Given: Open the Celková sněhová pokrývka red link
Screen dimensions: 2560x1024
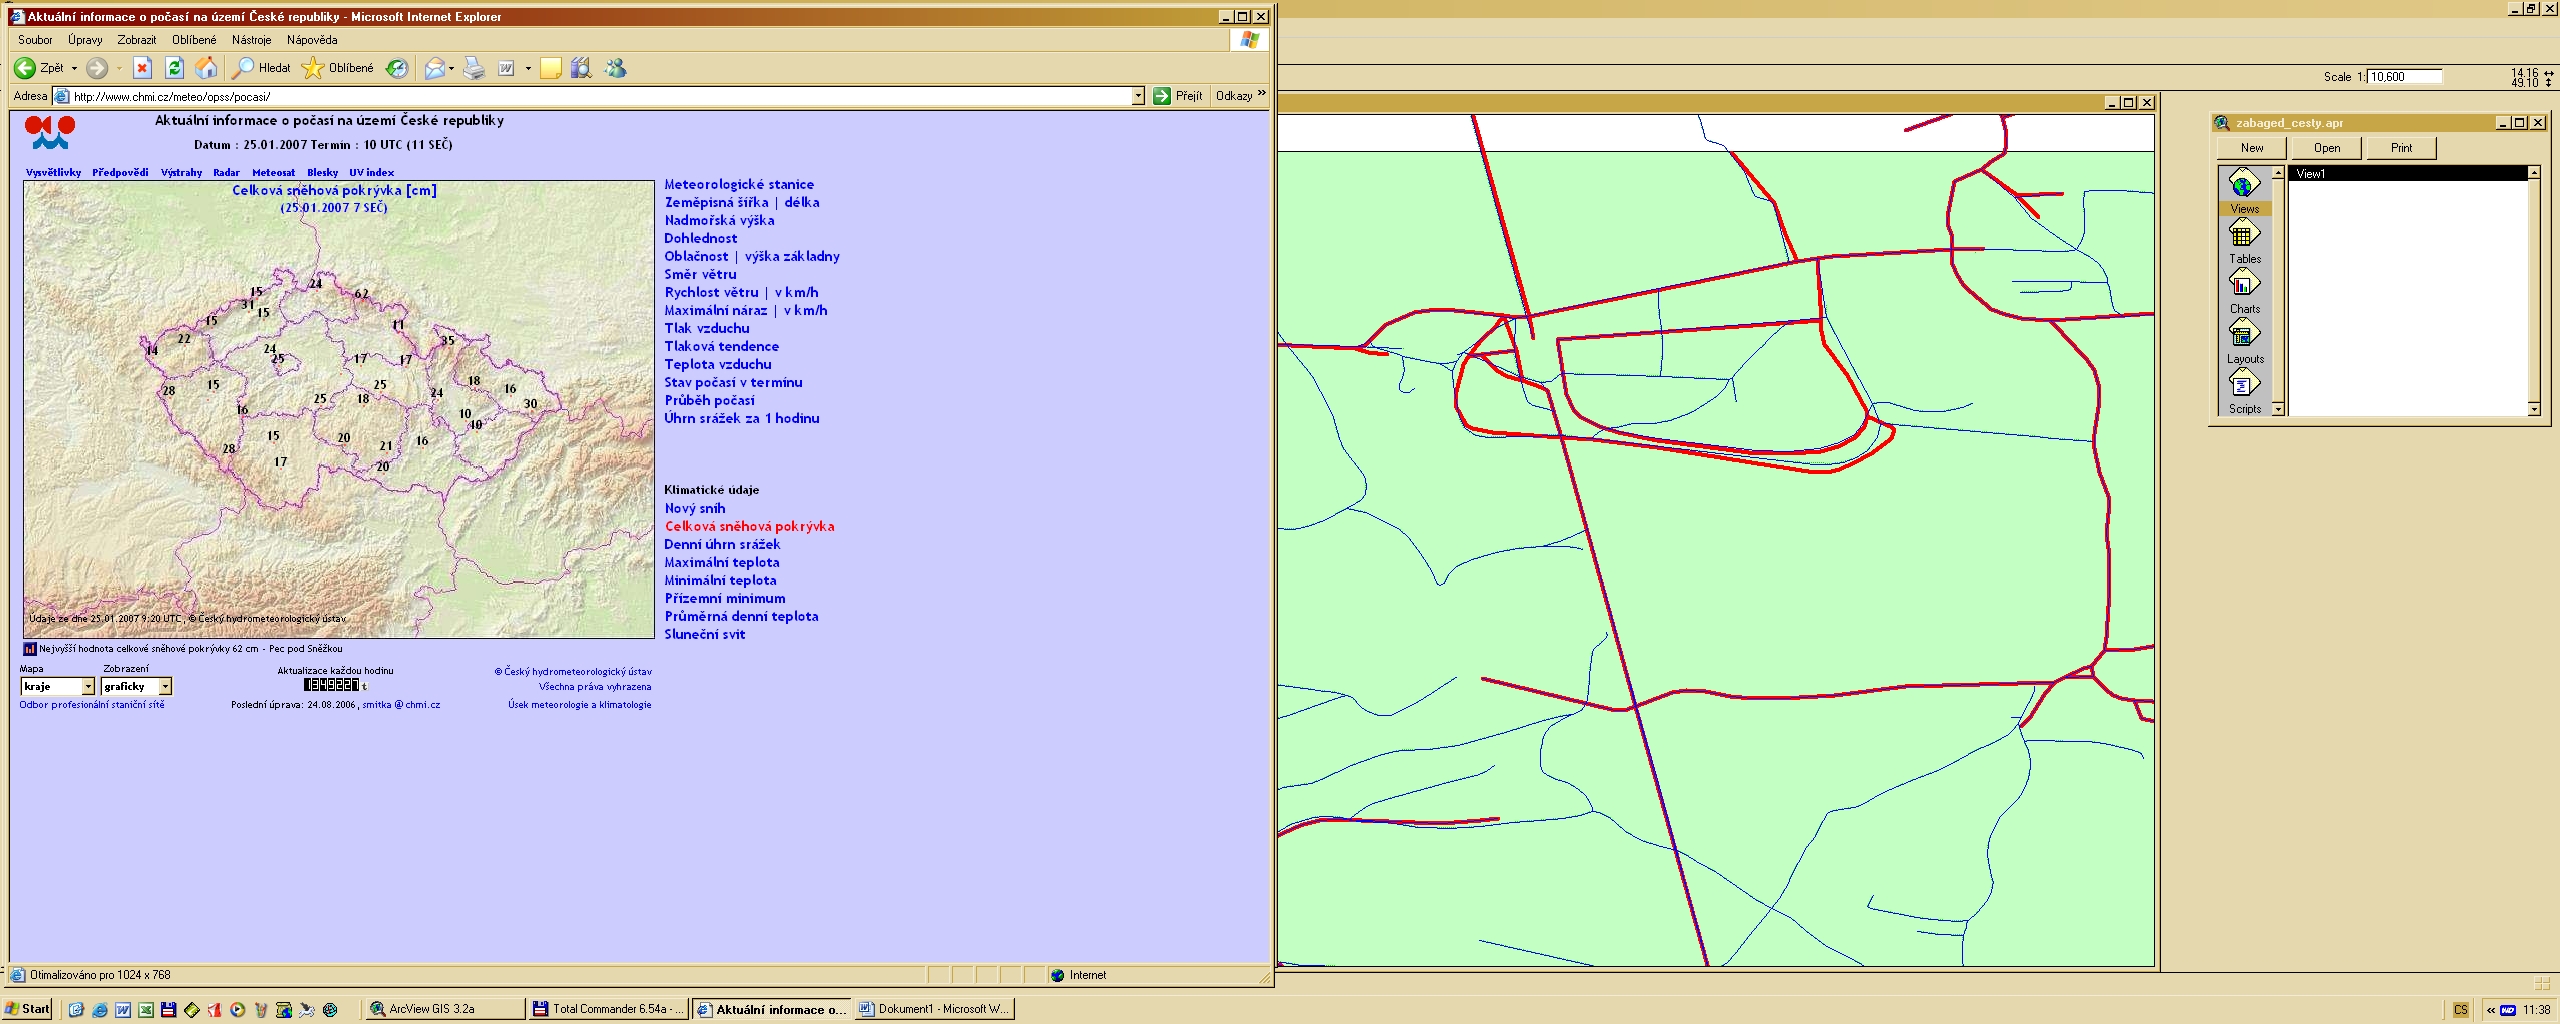Looking at the screenshot, I should point(749,526).
